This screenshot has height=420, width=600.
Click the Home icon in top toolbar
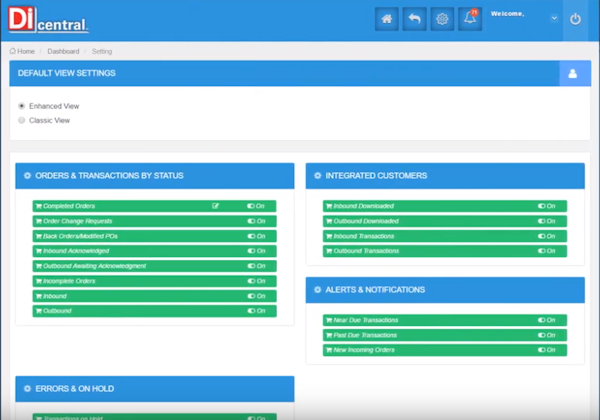387,19
